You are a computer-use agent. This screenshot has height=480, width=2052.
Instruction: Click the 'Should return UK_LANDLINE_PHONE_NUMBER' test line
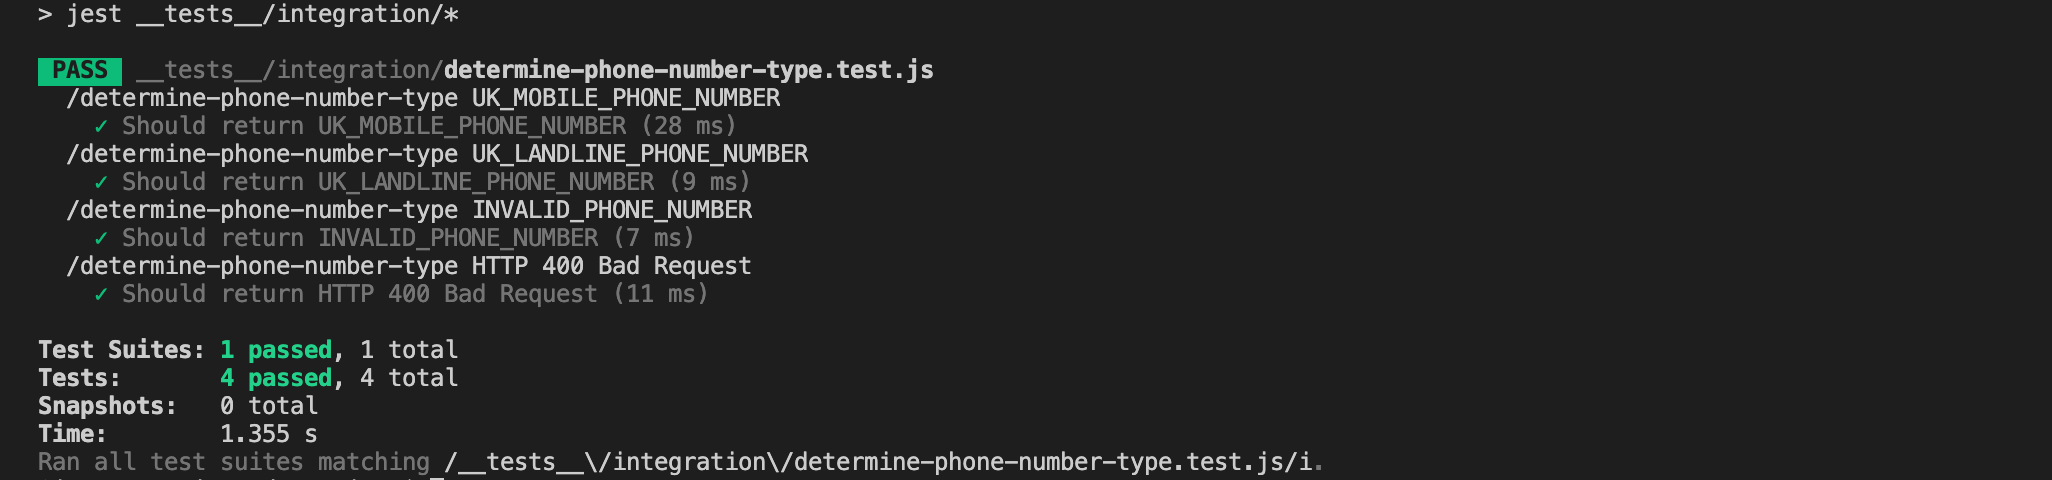(x=436, y=182)
